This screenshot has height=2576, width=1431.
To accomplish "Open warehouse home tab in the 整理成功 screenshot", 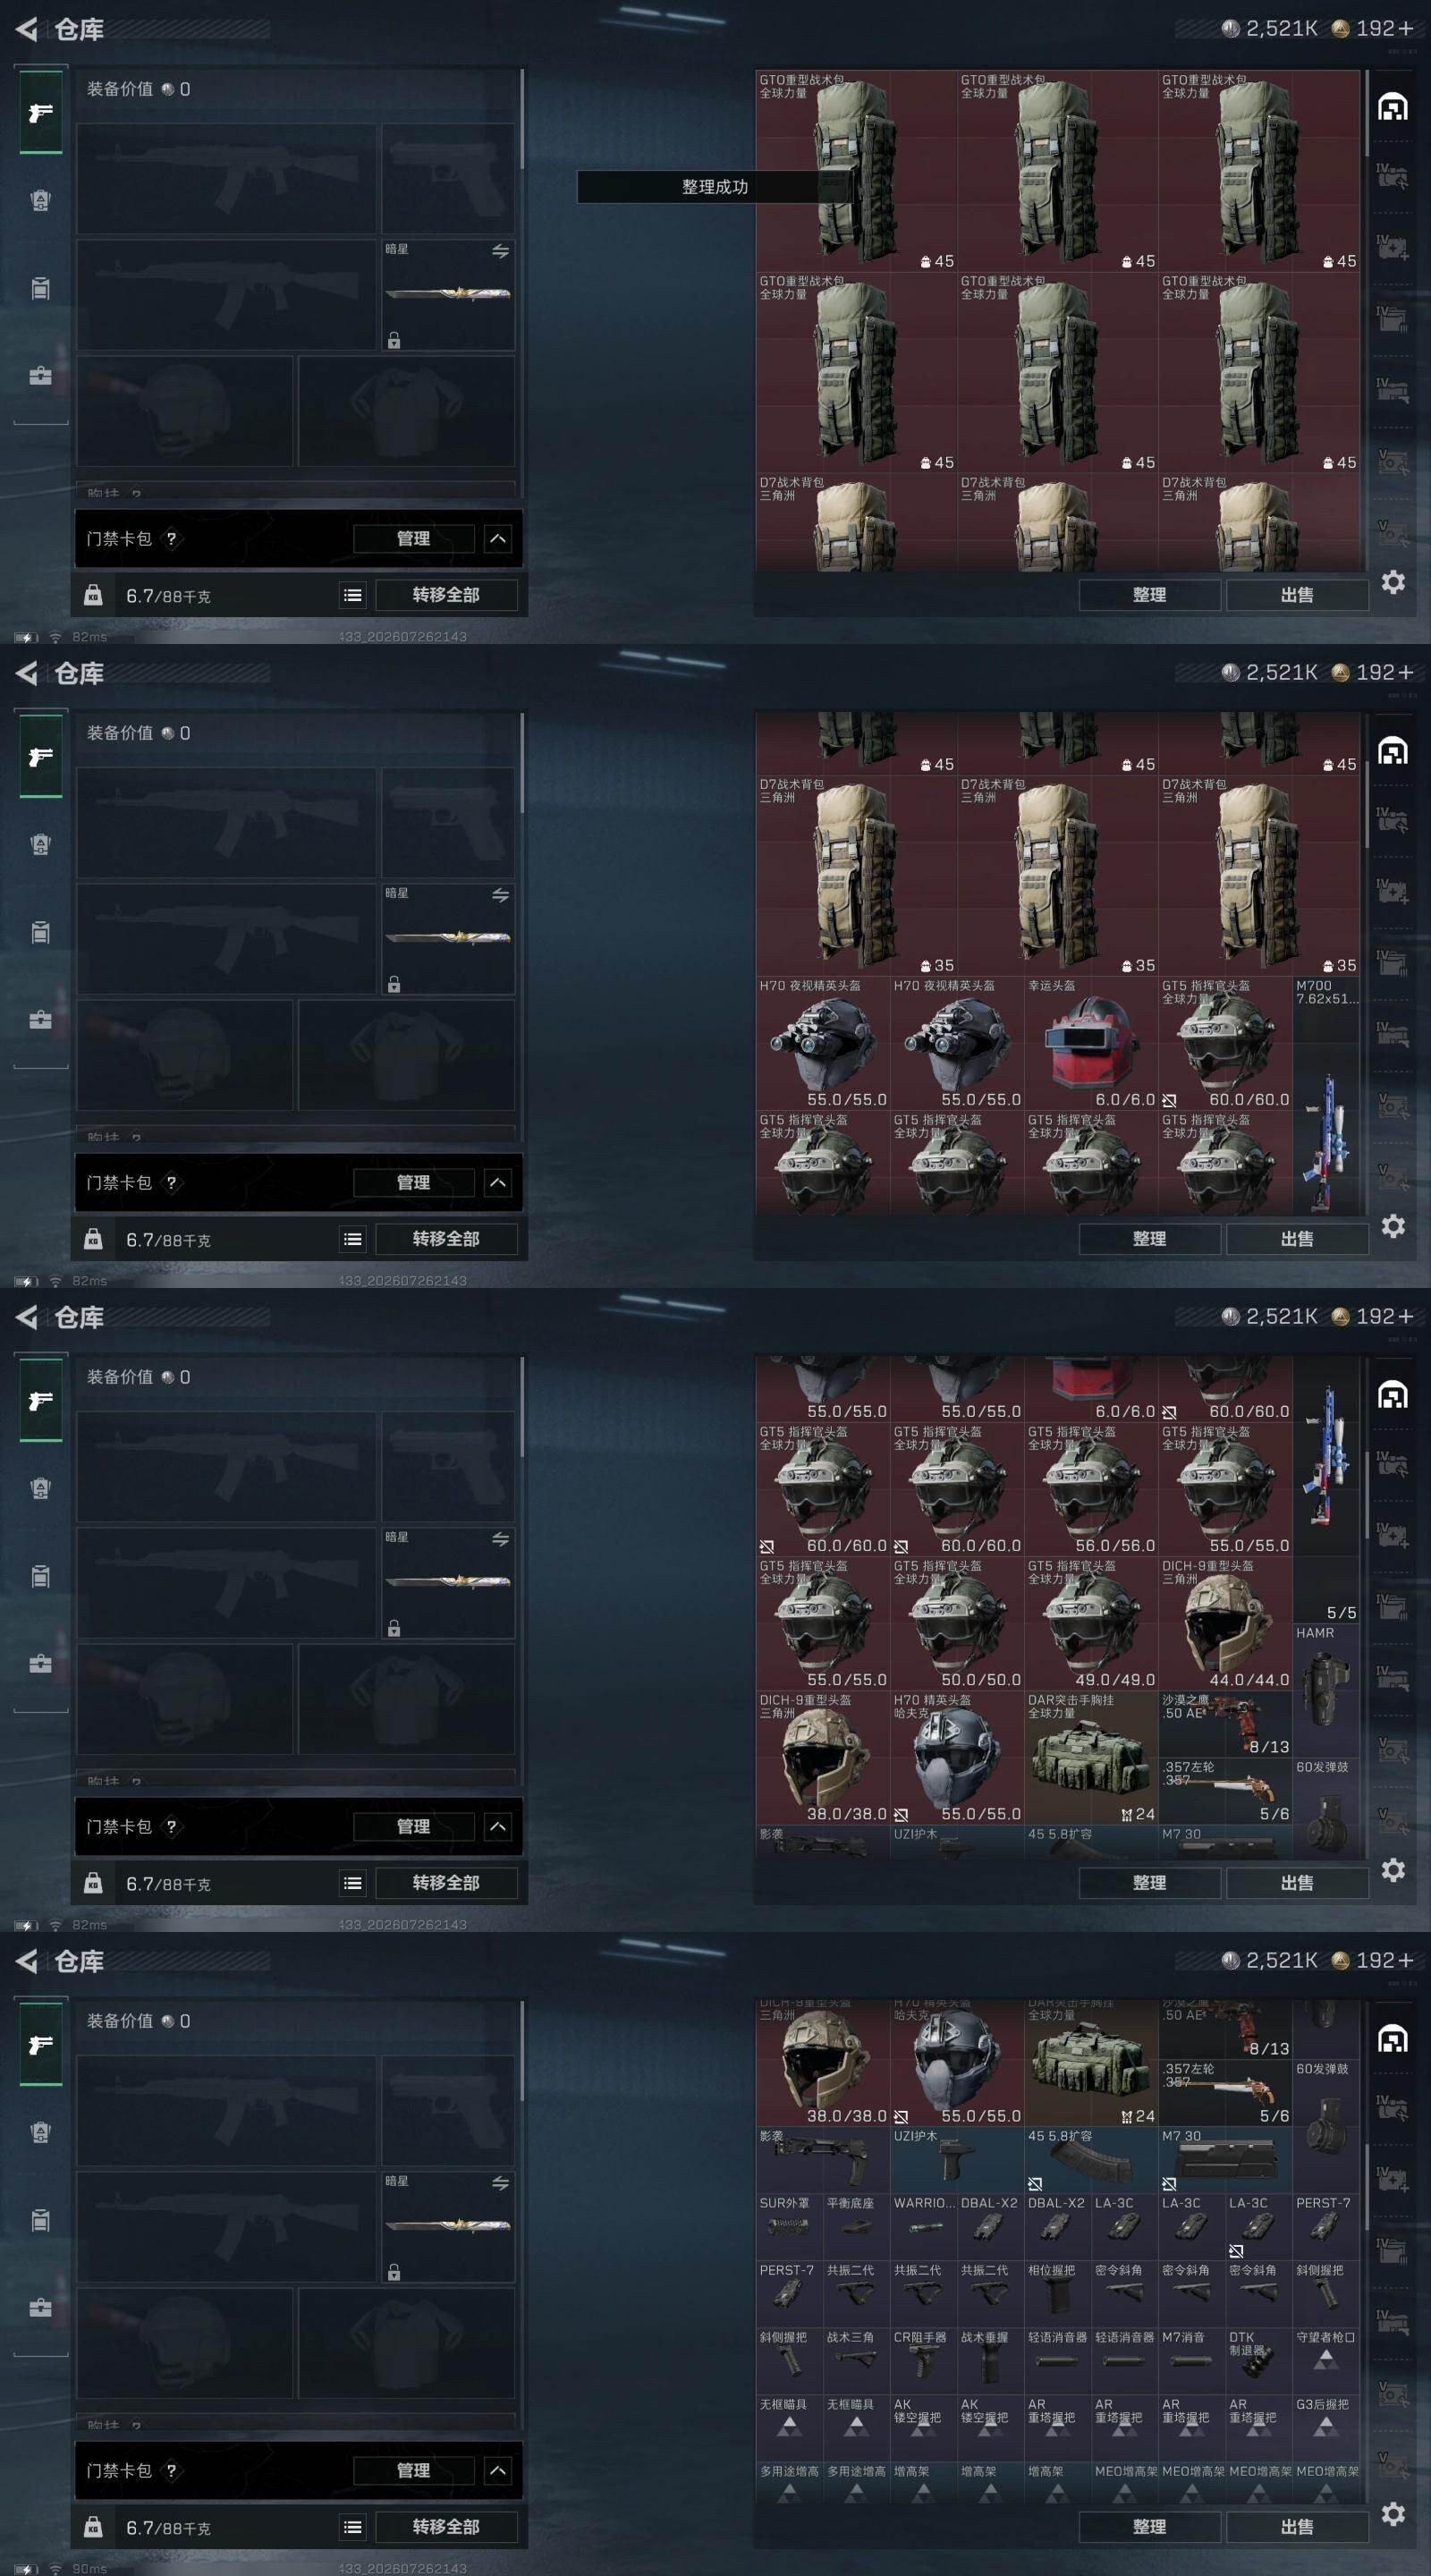I will (1393, 107).
